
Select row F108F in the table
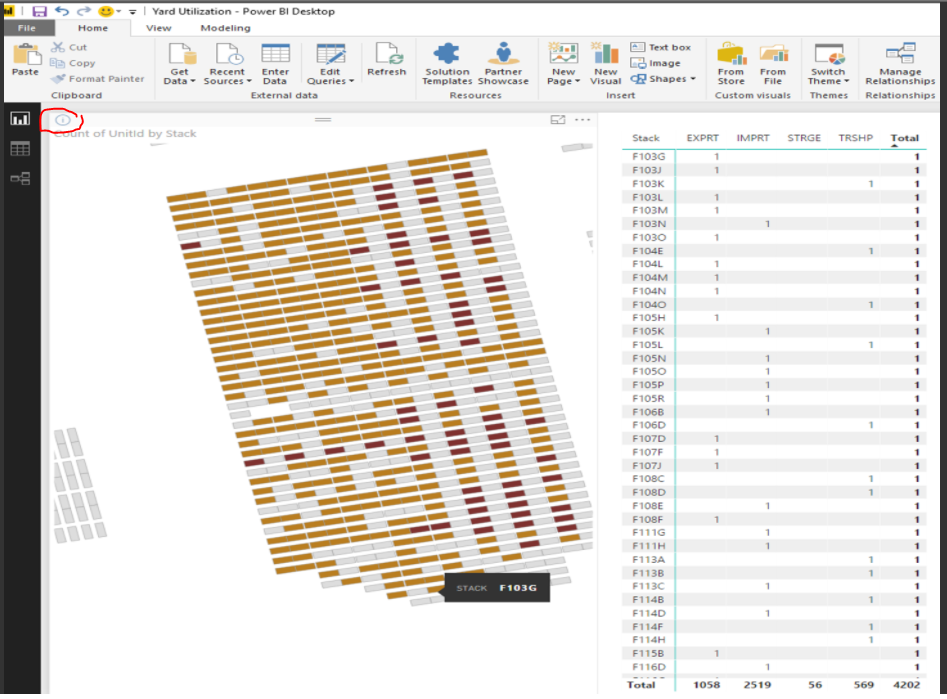pos(774,519)
